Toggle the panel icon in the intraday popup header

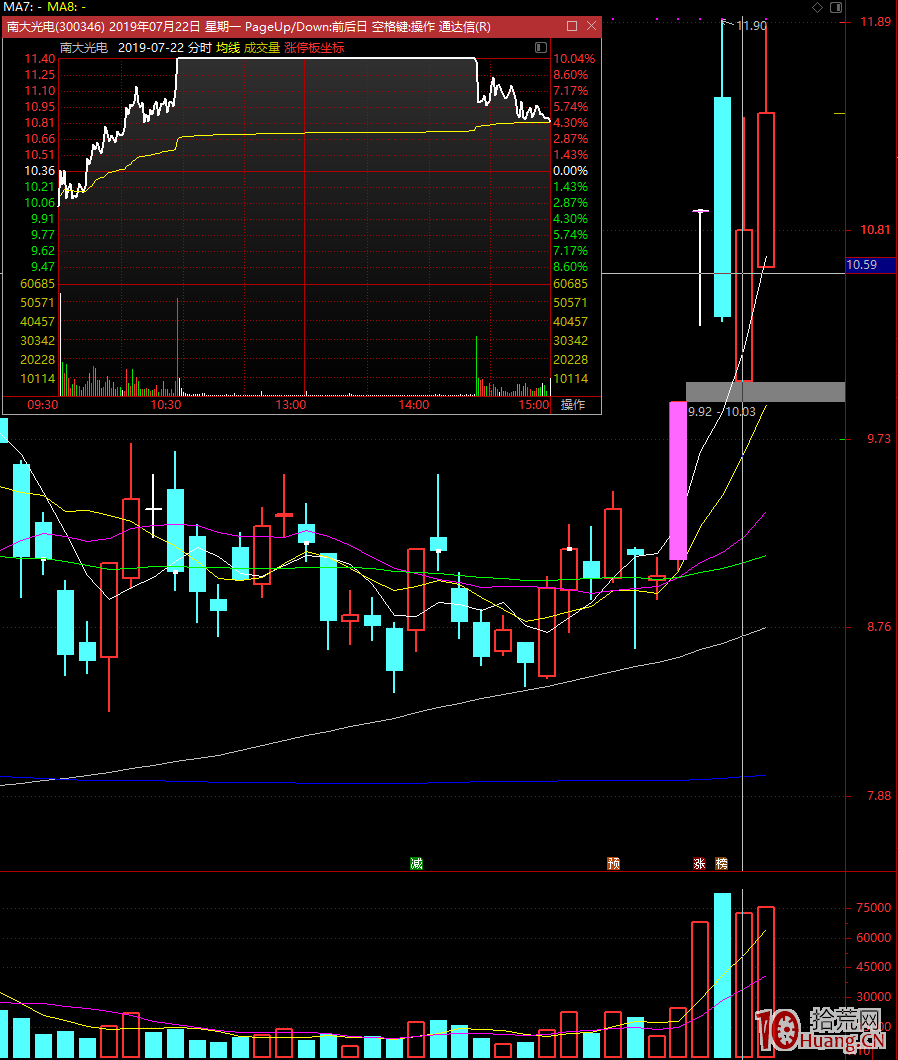540,47
